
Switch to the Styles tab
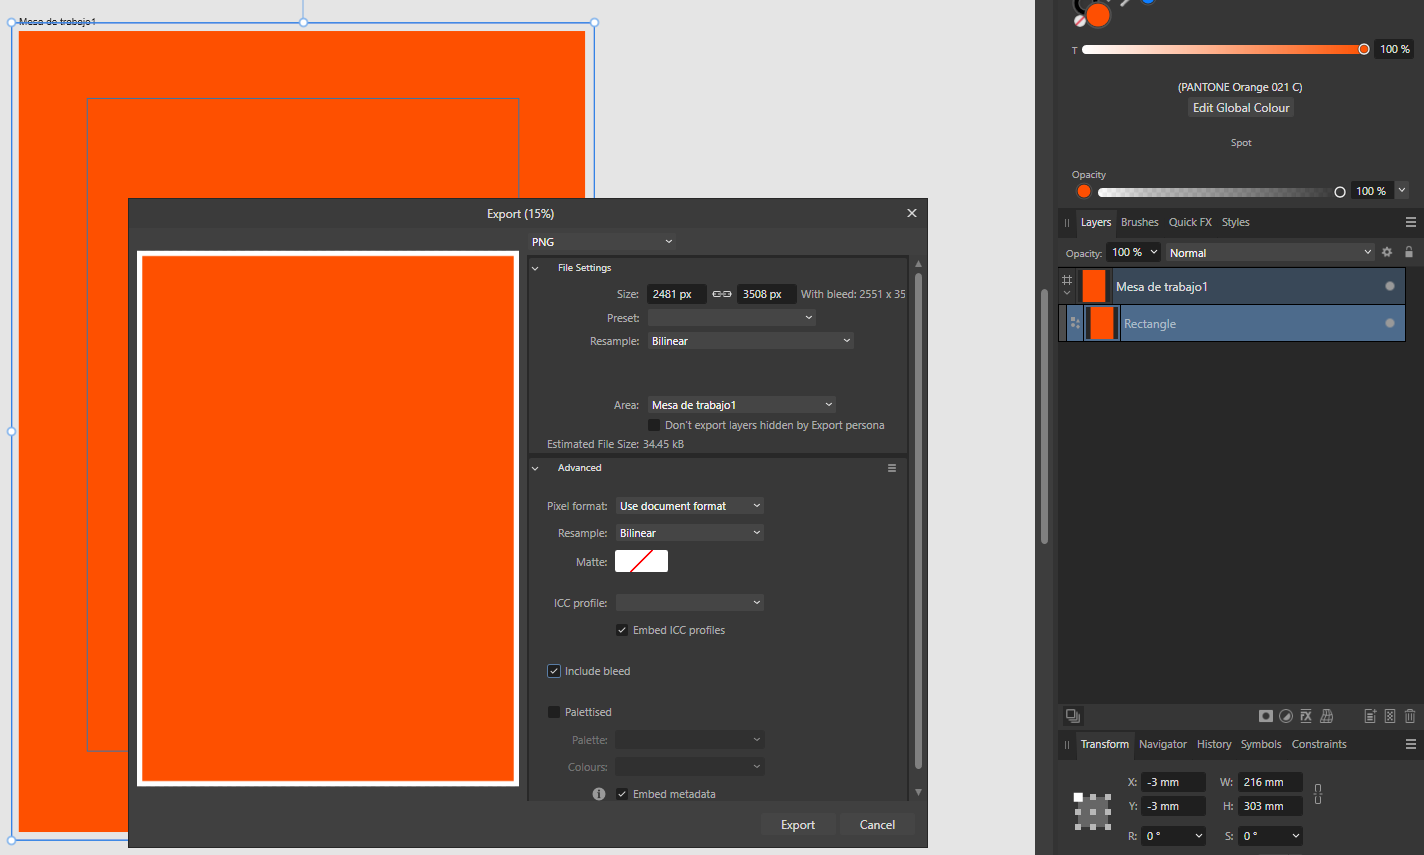[x=1236, y=223]
